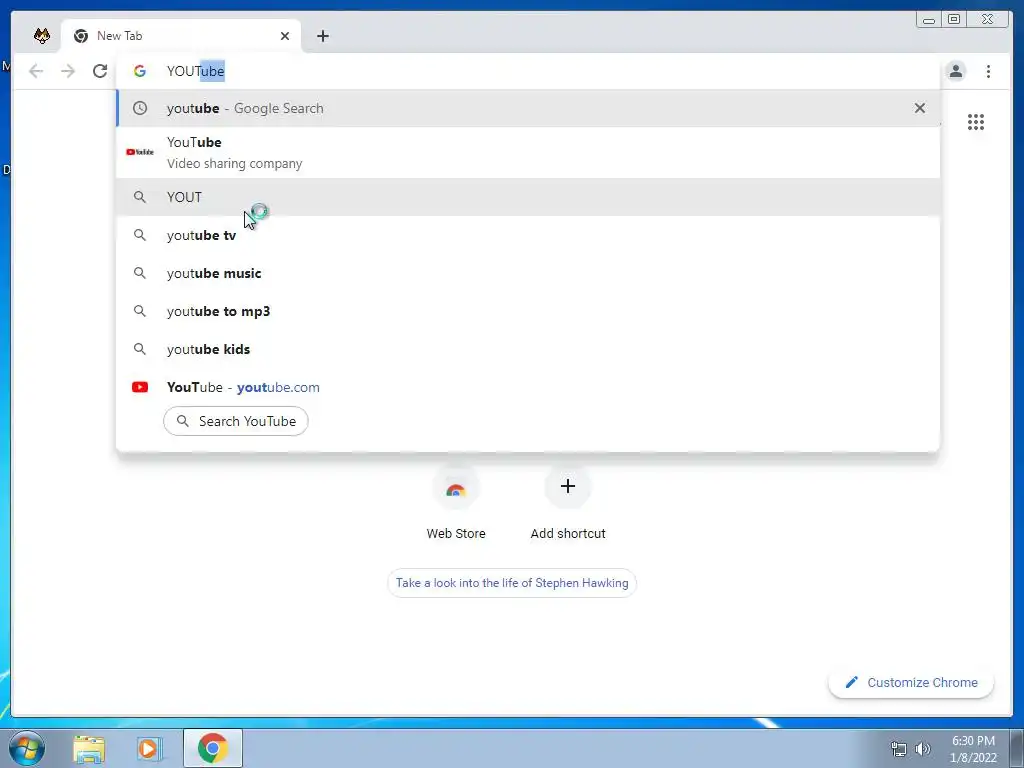Go forward with the forward arrow

pyautogui.click(x=68, y=71)
